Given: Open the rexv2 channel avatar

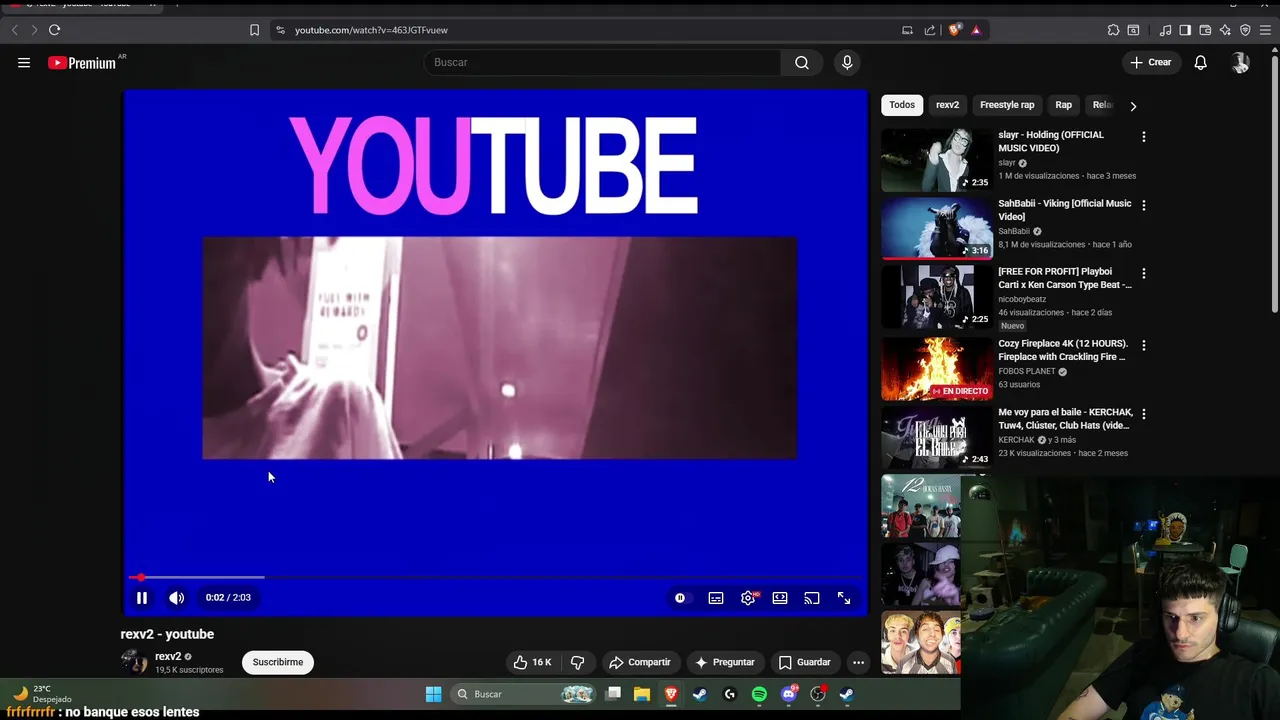Looking at the screenshot, I should [x=133, y=662].
